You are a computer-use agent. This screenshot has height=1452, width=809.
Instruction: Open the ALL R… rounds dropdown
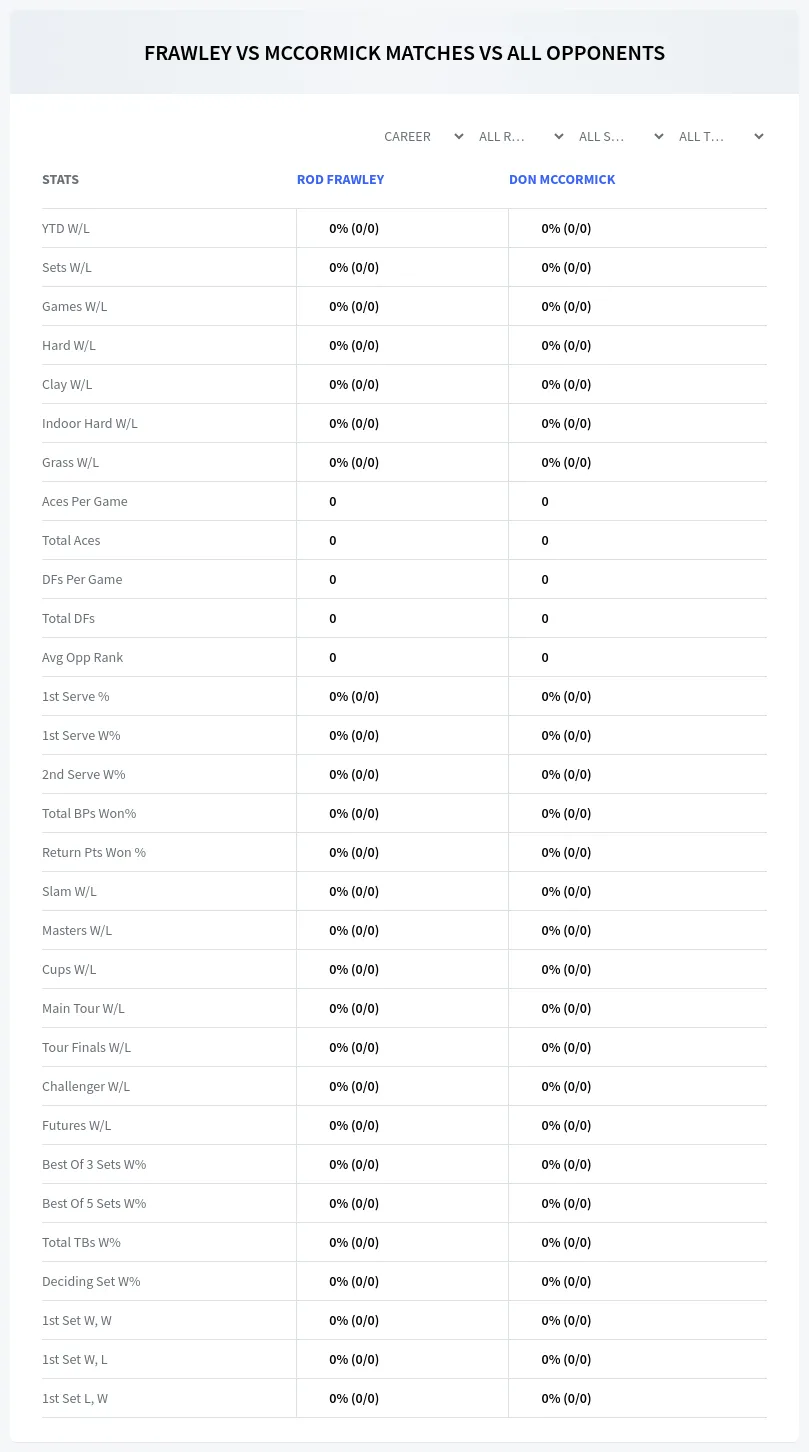tap(520, 136)
